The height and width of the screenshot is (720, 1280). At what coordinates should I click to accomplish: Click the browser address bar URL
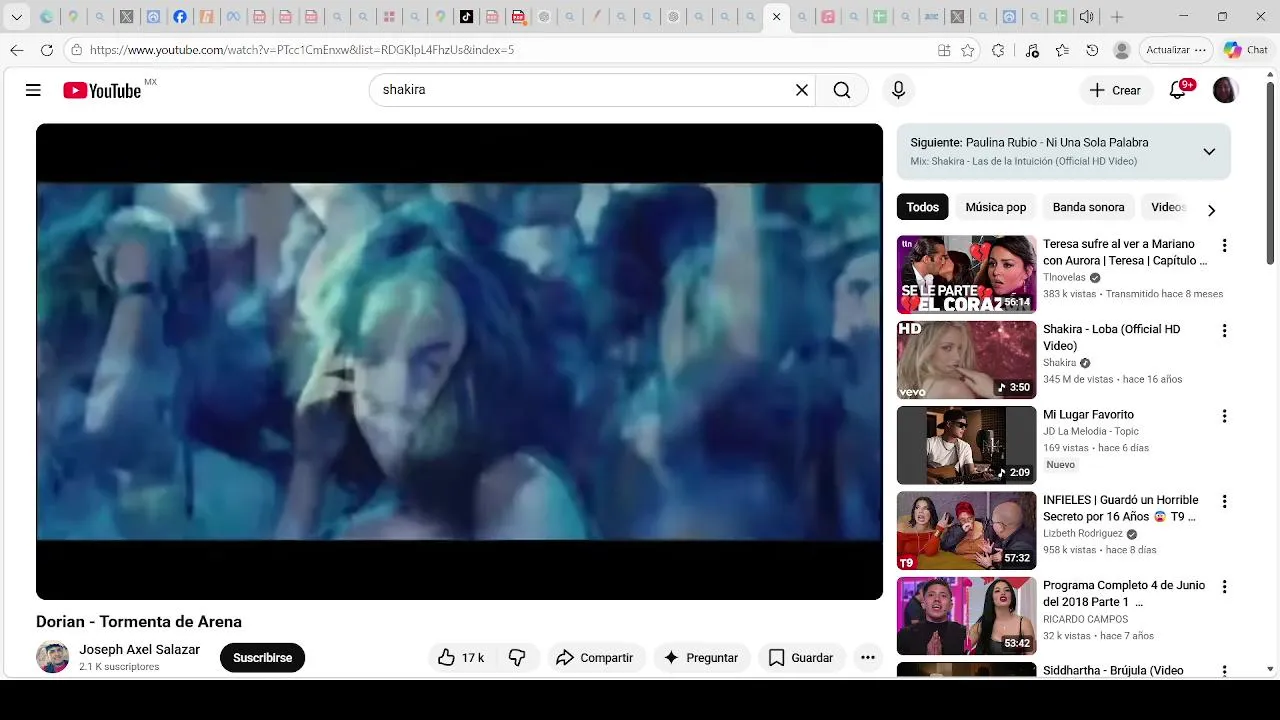[302, 50]
